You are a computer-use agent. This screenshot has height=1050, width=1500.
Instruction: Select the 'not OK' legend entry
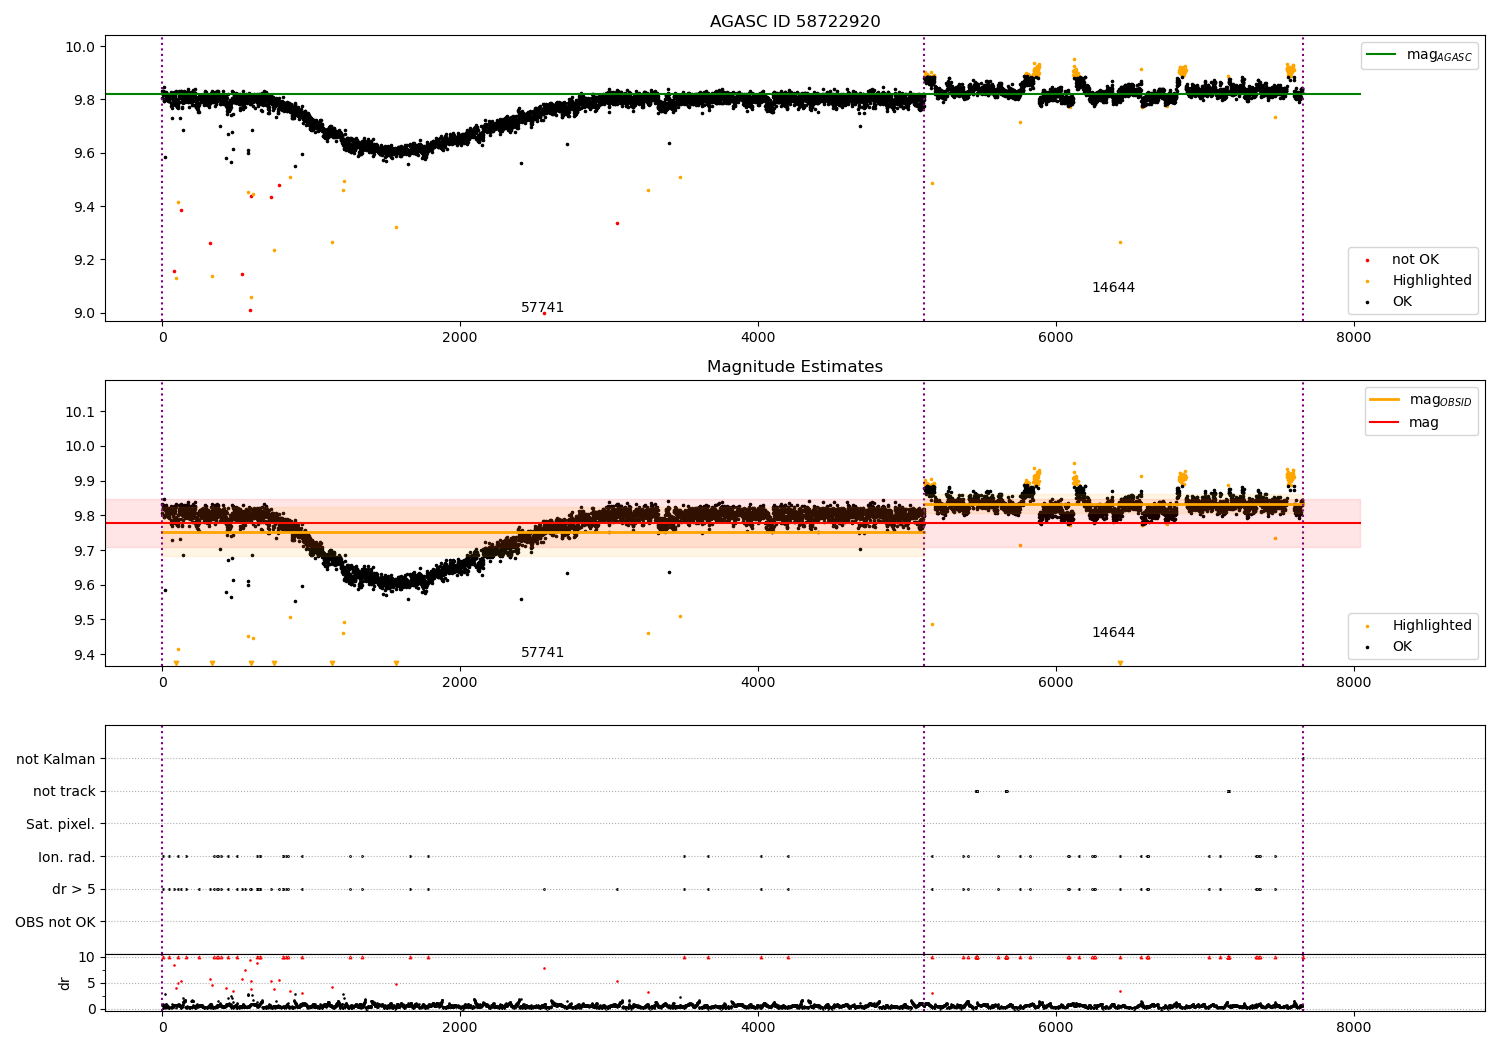tap(1415, 260)
